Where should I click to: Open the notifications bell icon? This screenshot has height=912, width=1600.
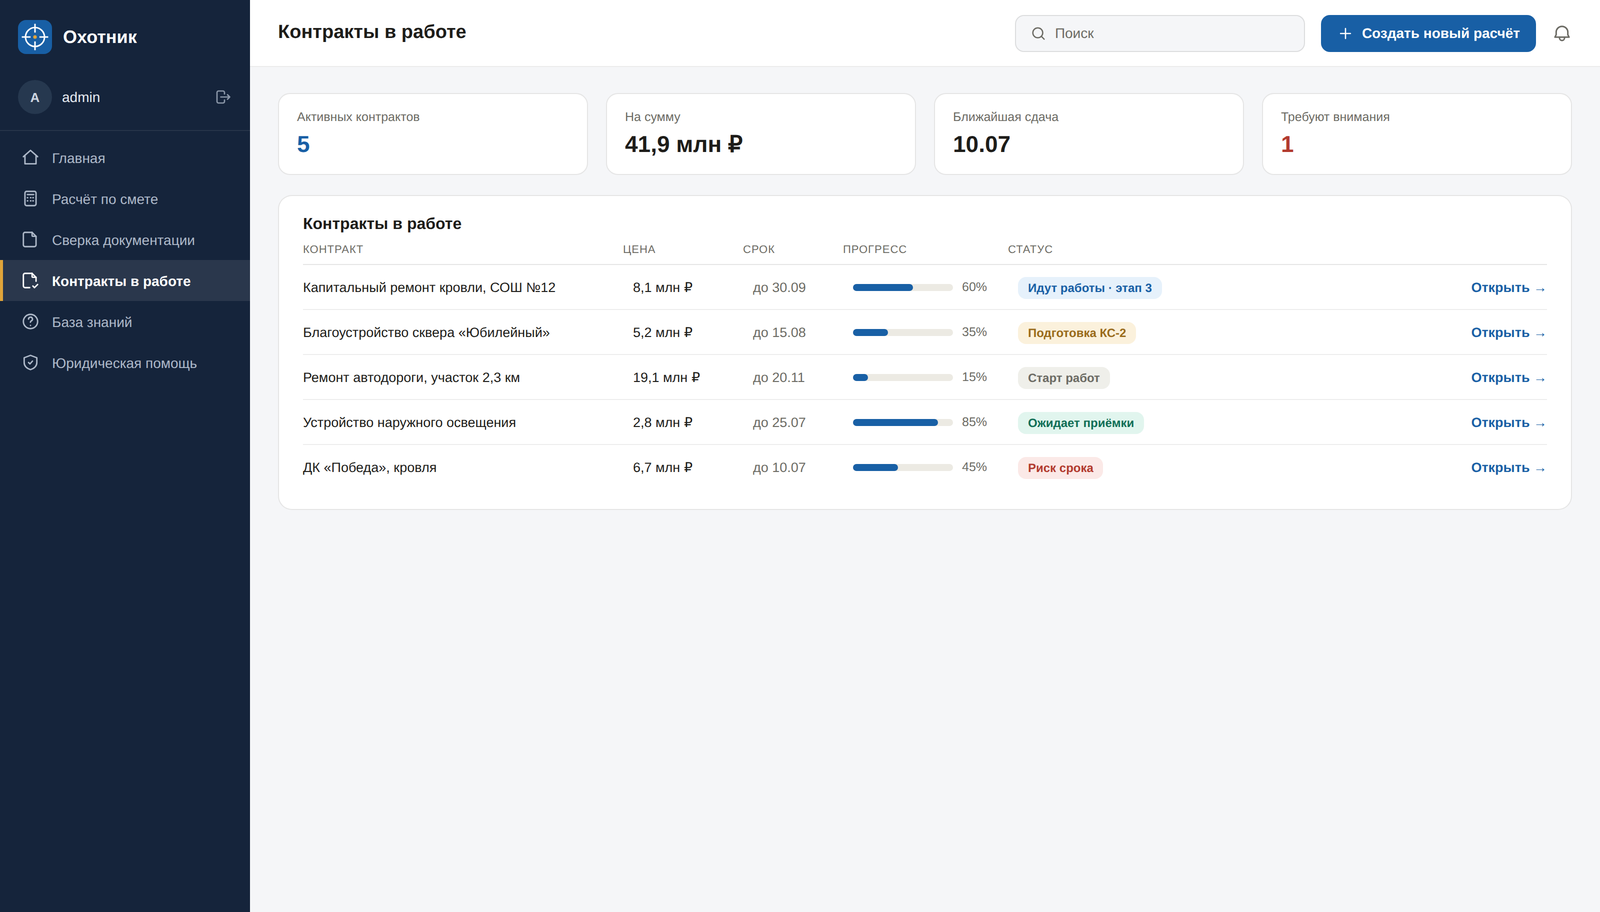click(1562, 33)
